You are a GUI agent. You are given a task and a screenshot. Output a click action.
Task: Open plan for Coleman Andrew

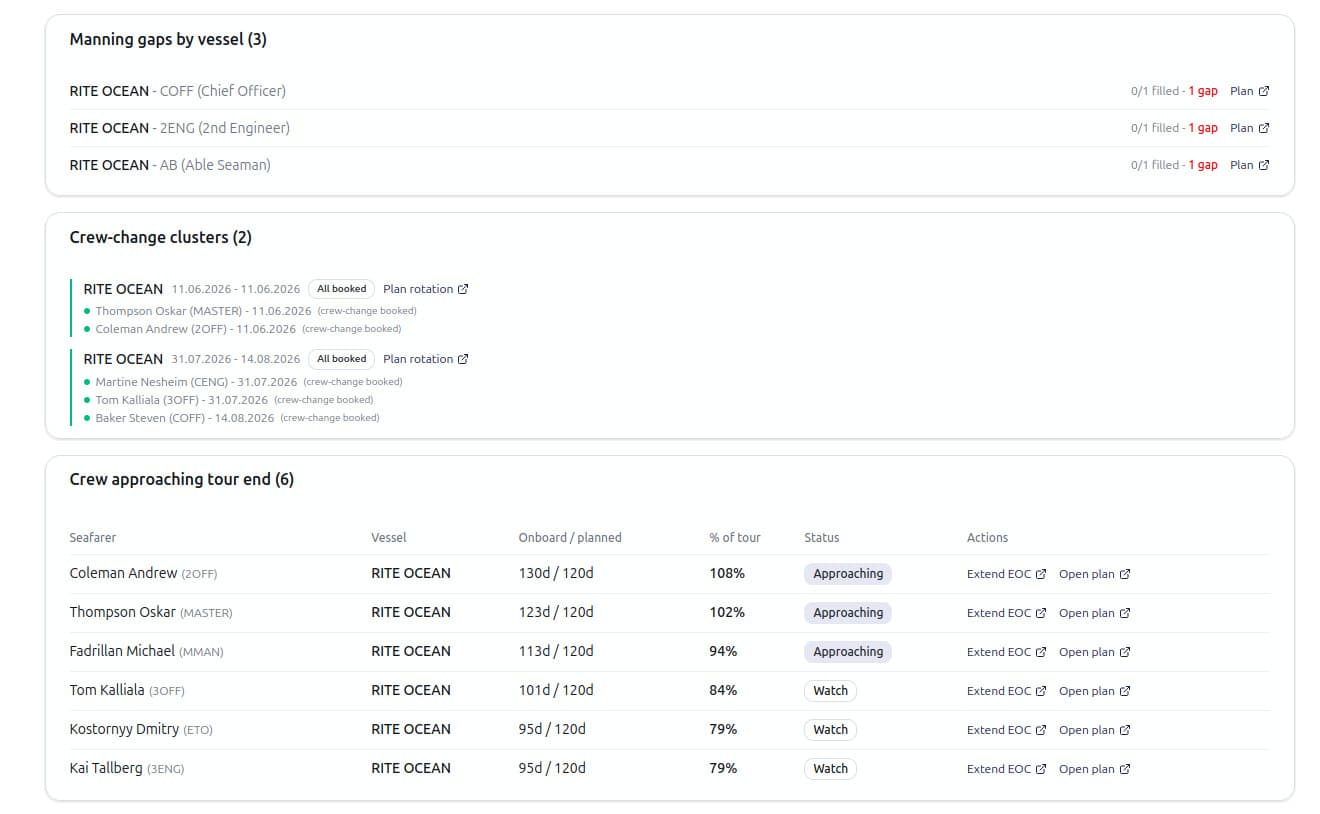[1095, 574]
